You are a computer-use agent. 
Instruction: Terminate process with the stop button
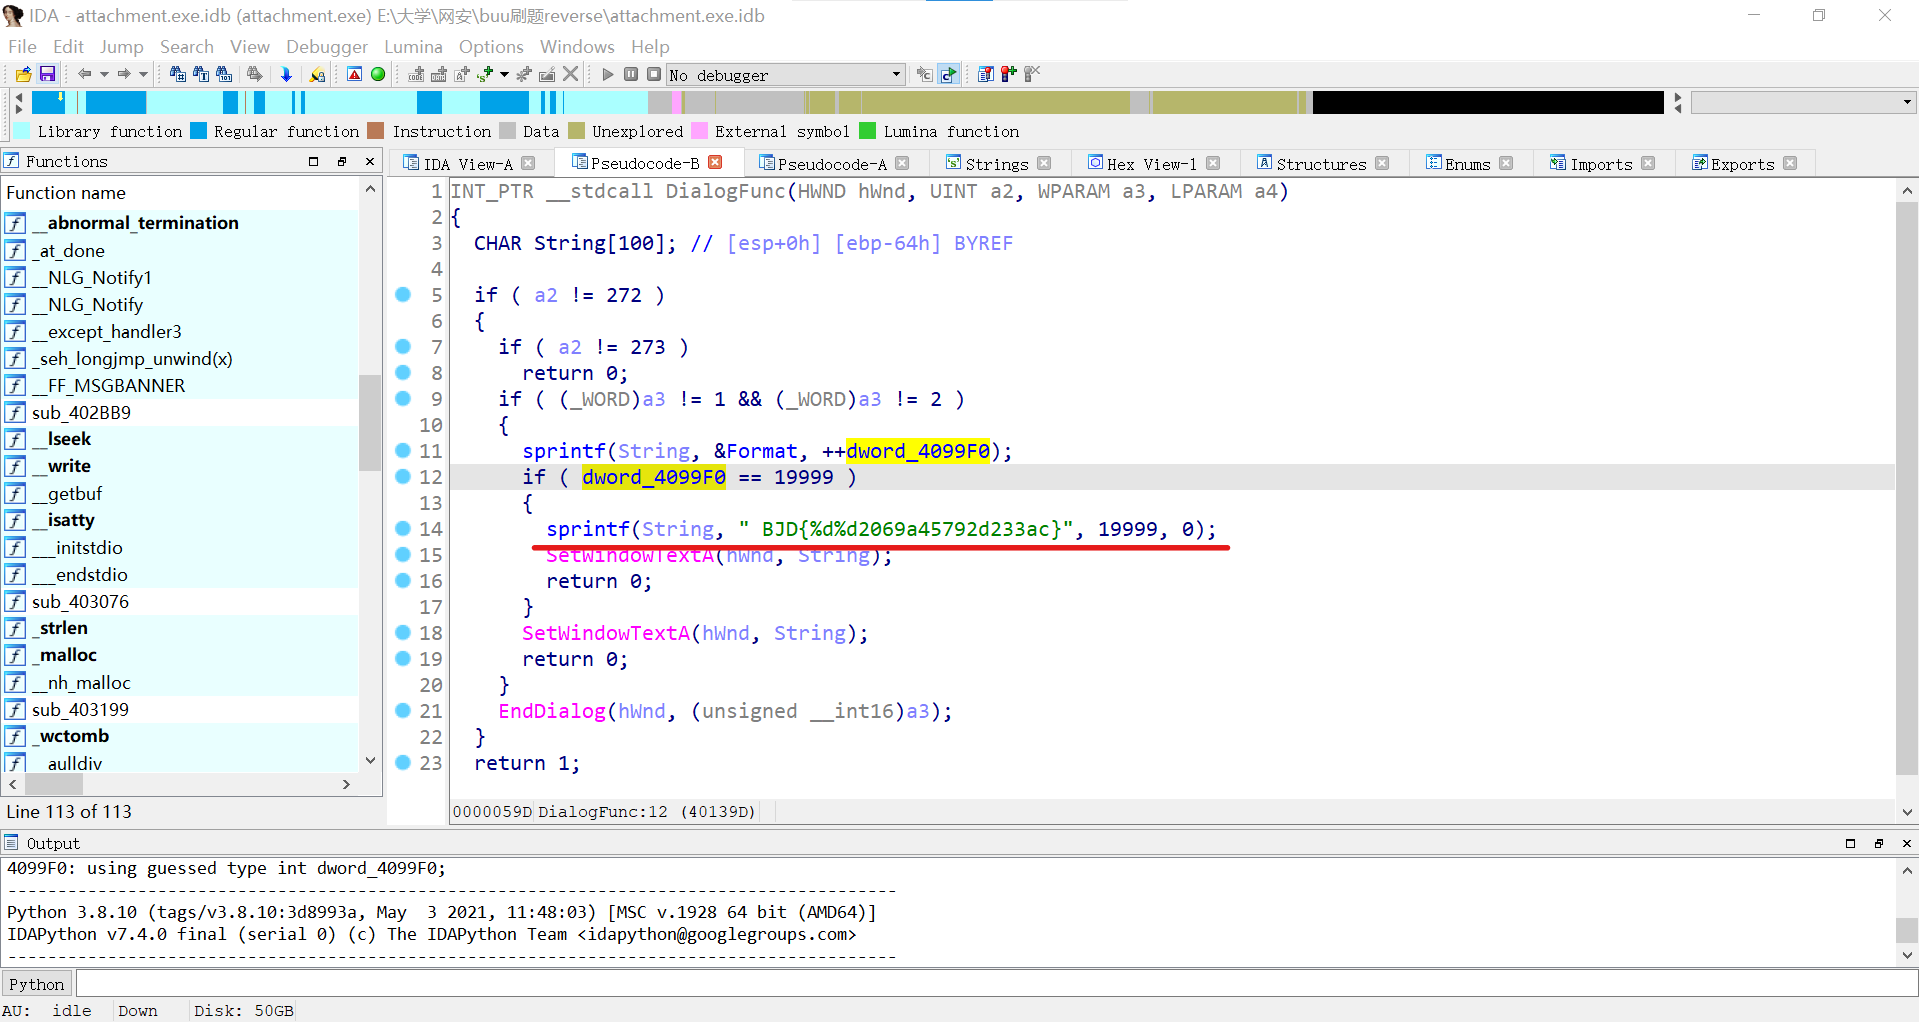654,74
